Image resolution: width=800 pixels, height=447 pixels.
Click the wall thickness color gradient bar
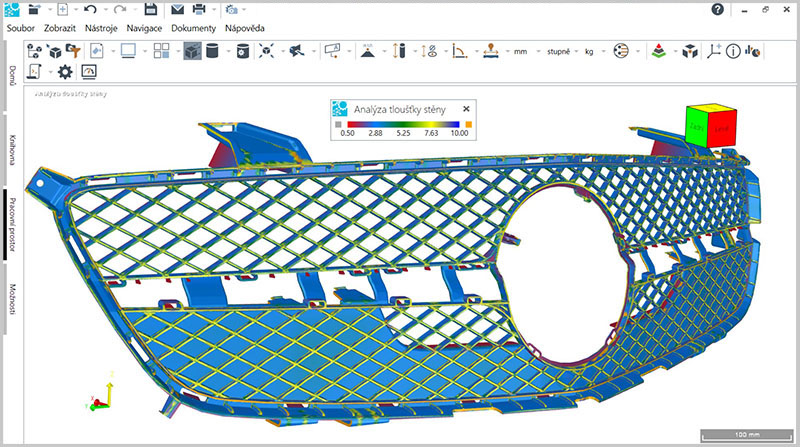click(402, 122)
